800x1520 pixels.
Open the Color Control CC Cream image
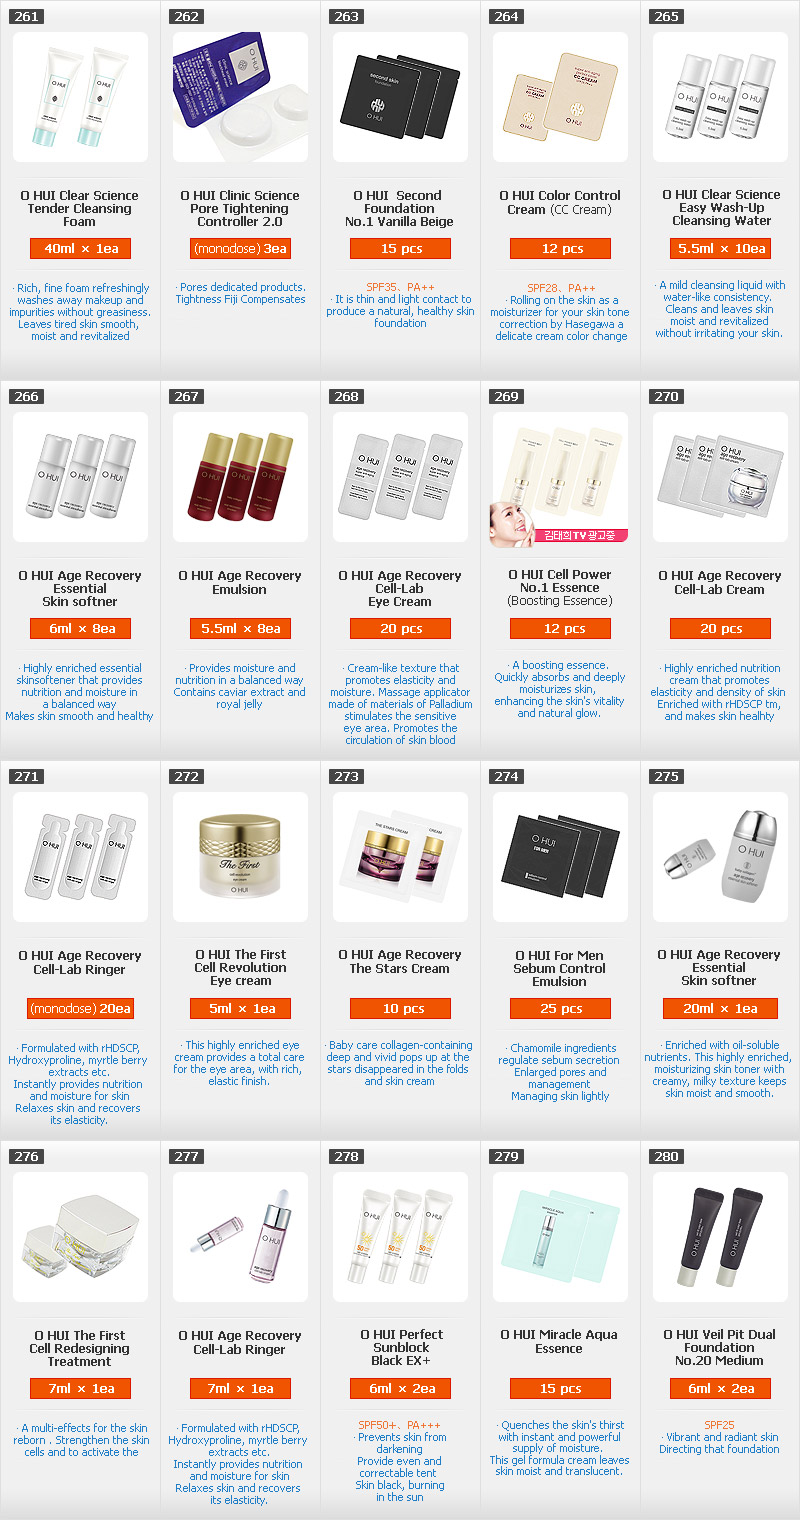coord(560,97)
